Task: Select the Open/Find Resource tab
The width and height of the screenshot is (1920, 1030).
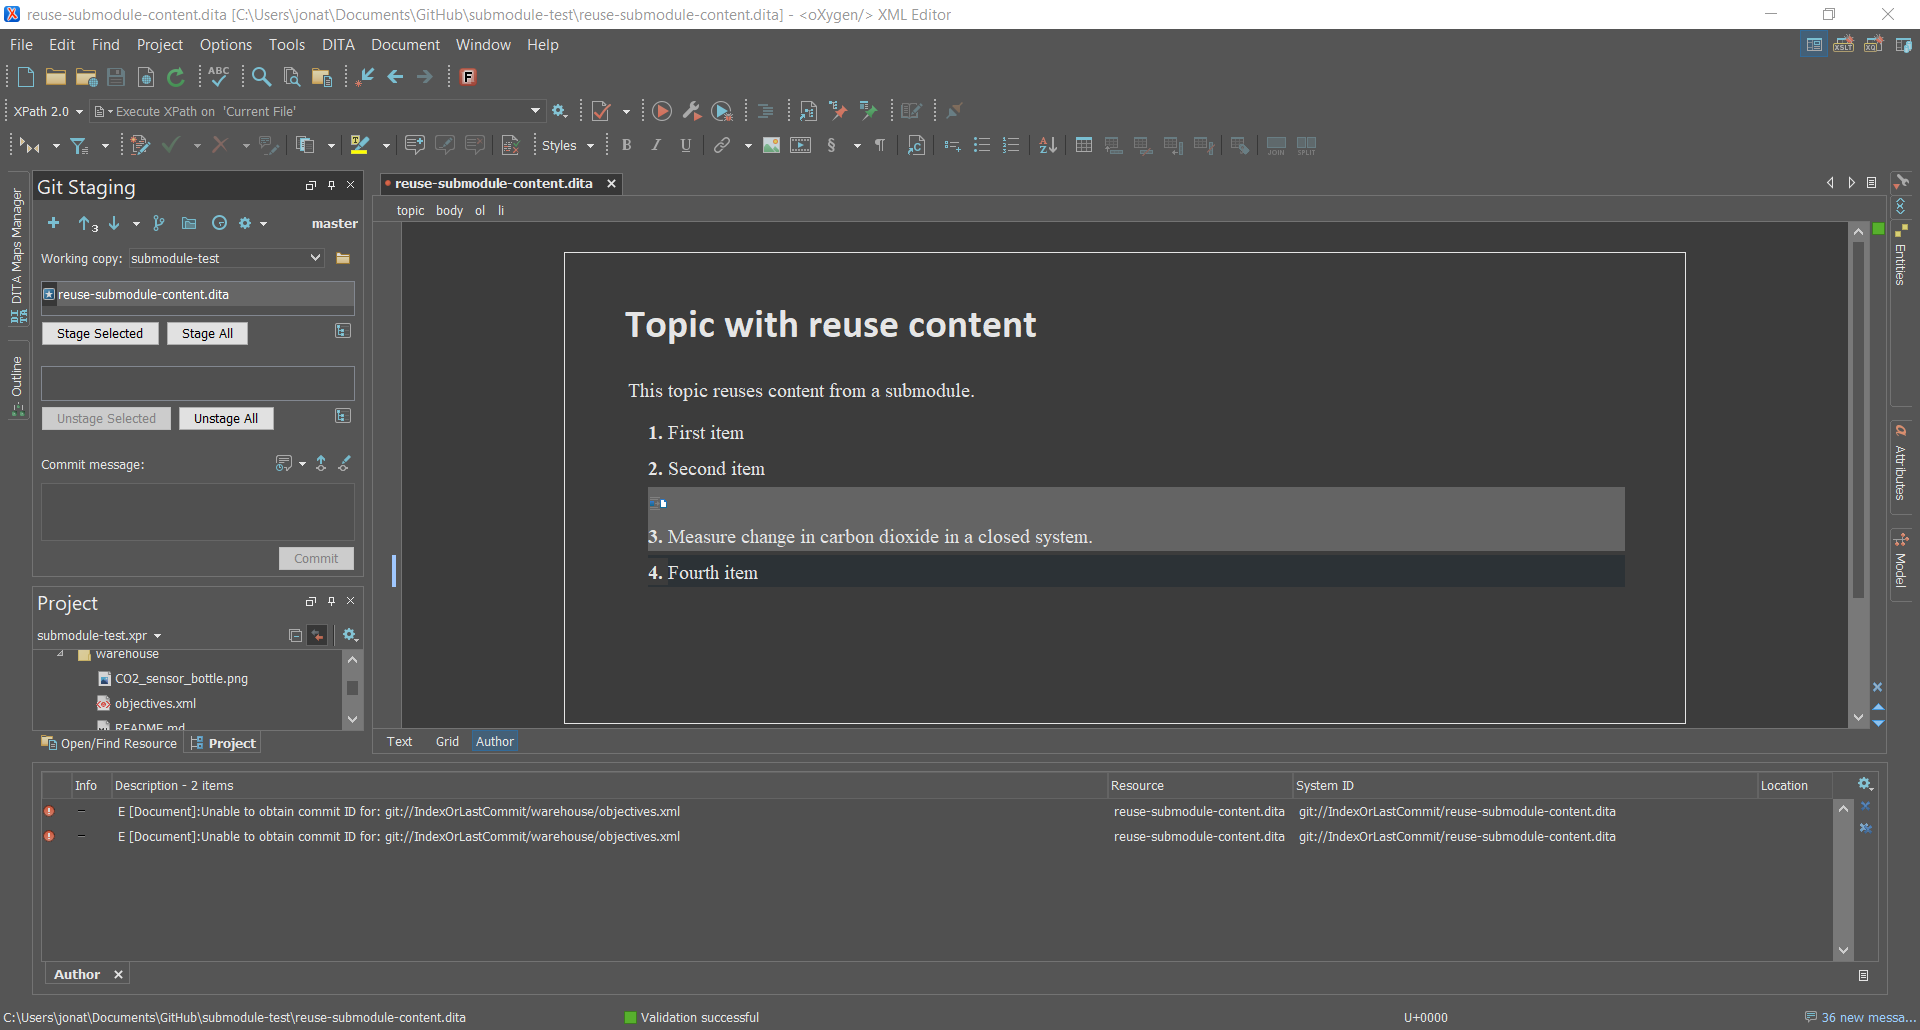Action: (110, 743)
